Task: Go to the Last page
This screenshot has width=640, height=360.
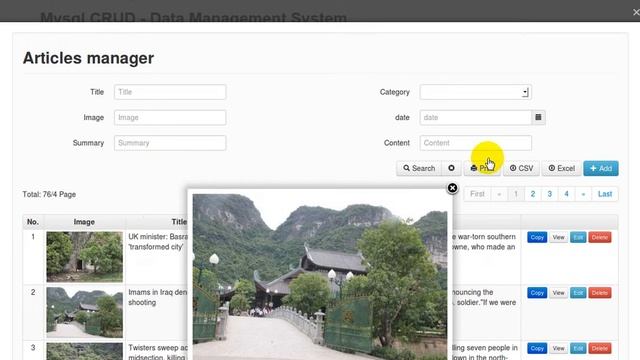Action: point(605,194)
